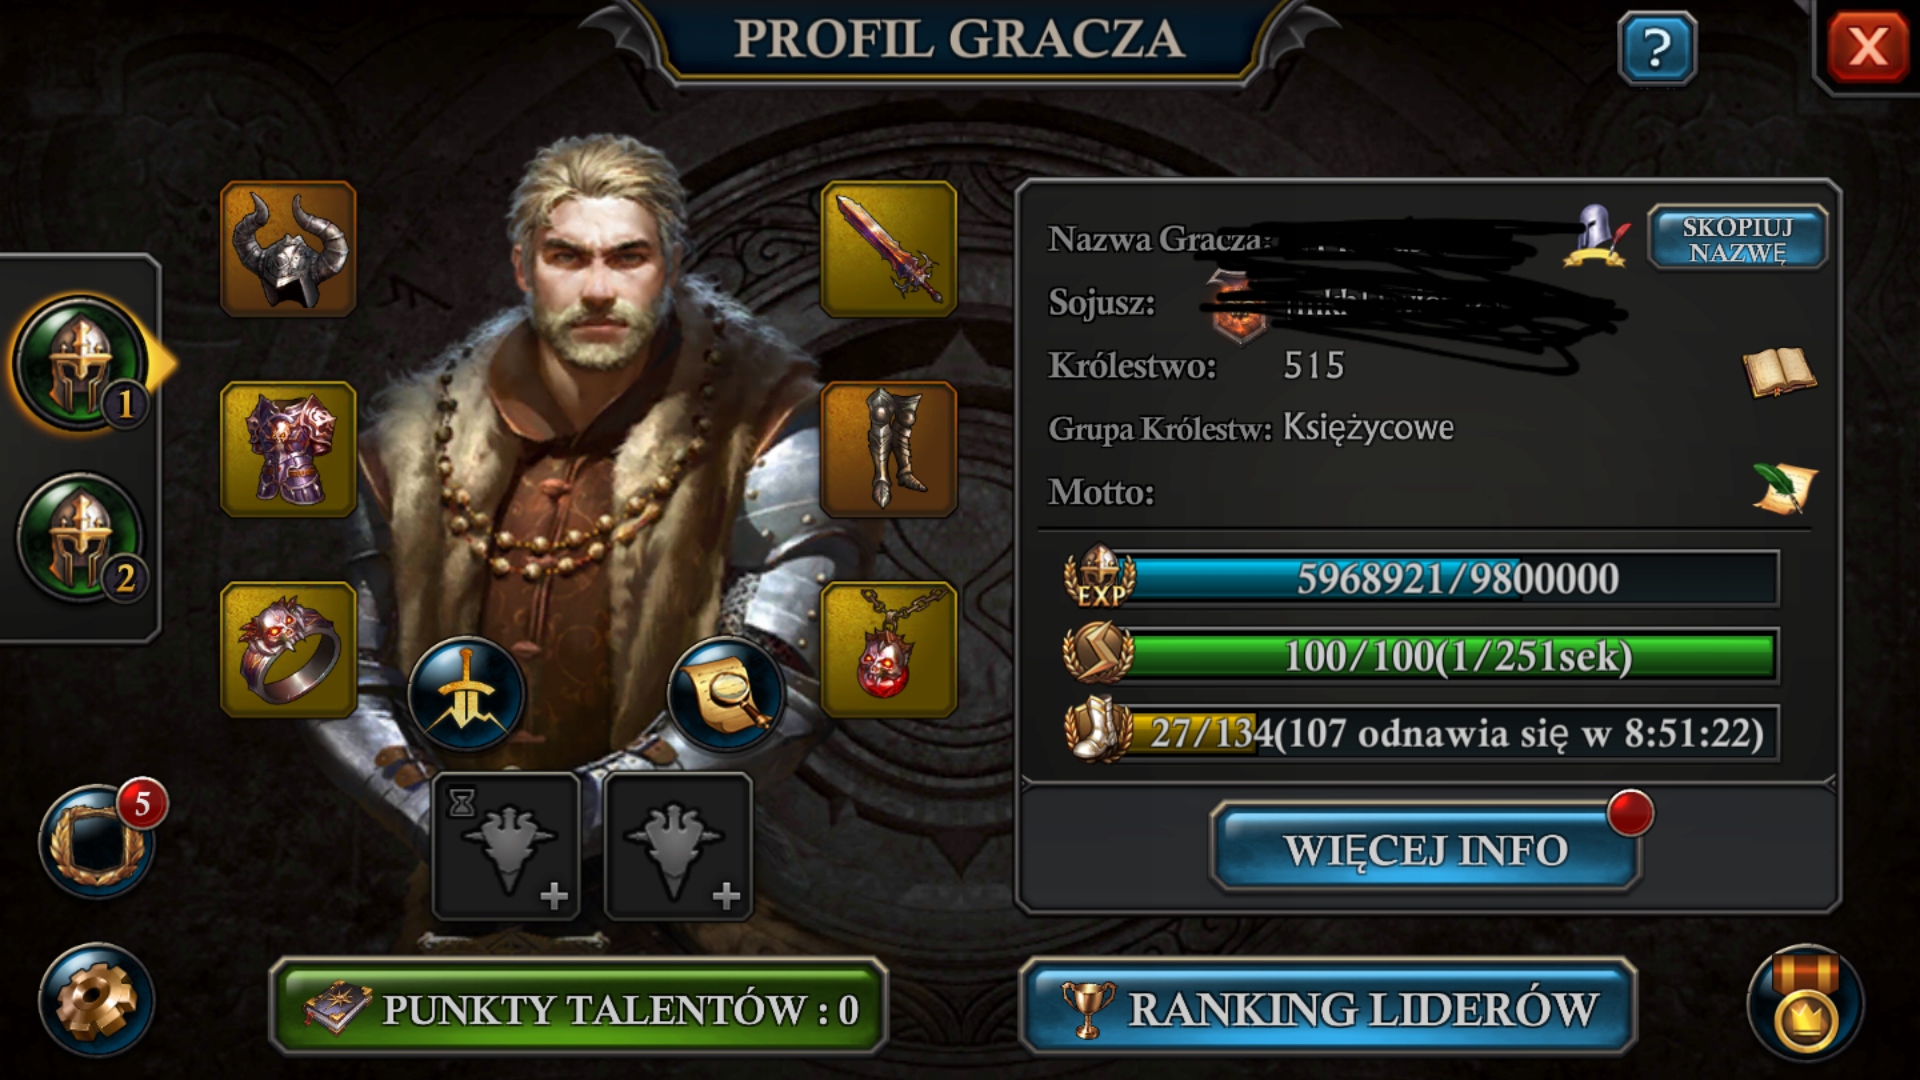Image resolution: width=1920 pixels, height=1080 pixels.
Task: Switch to hero preset 1
Action: [x=82, y=362]
